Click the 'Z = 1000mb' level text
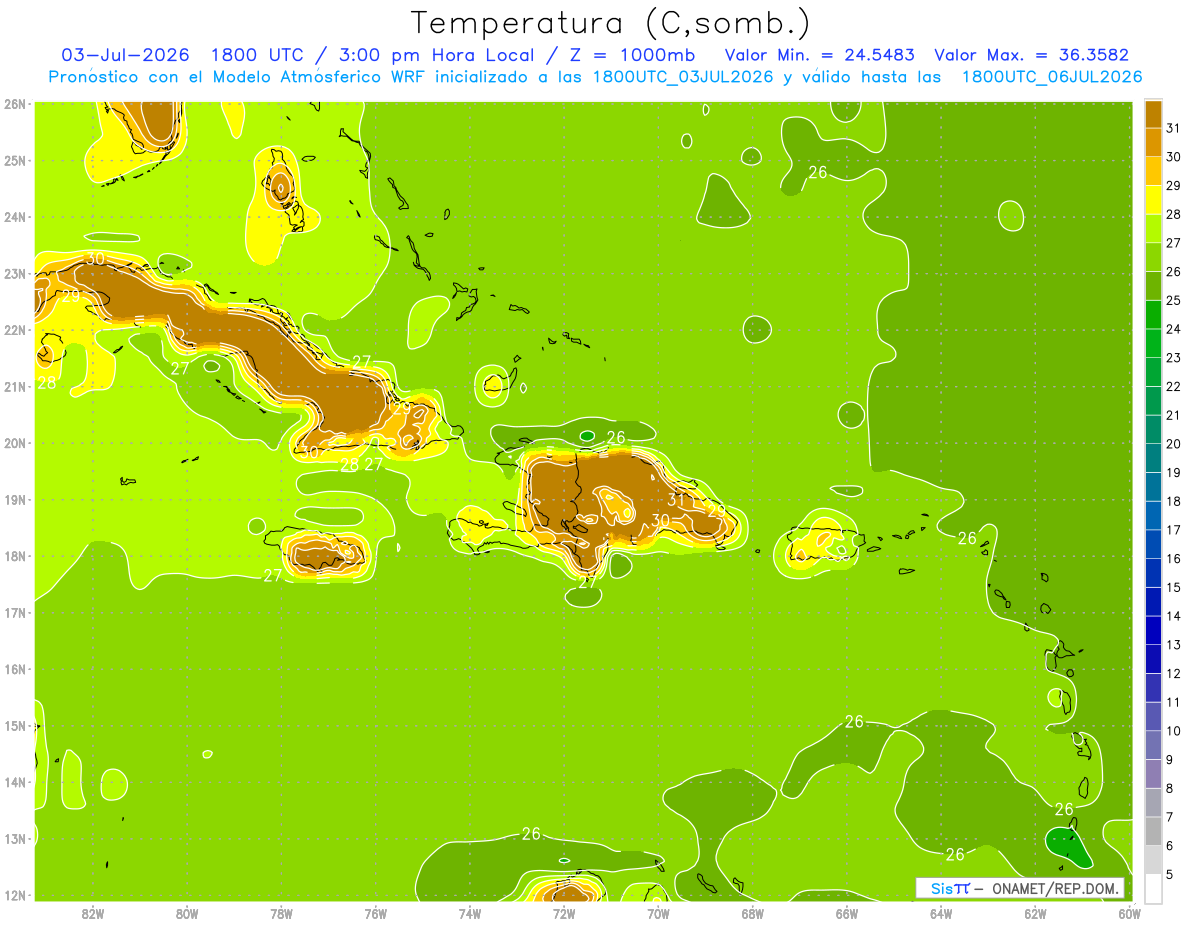Viewport: 1200px width, 927px height. pyautogui.click(x=635, y=55)
